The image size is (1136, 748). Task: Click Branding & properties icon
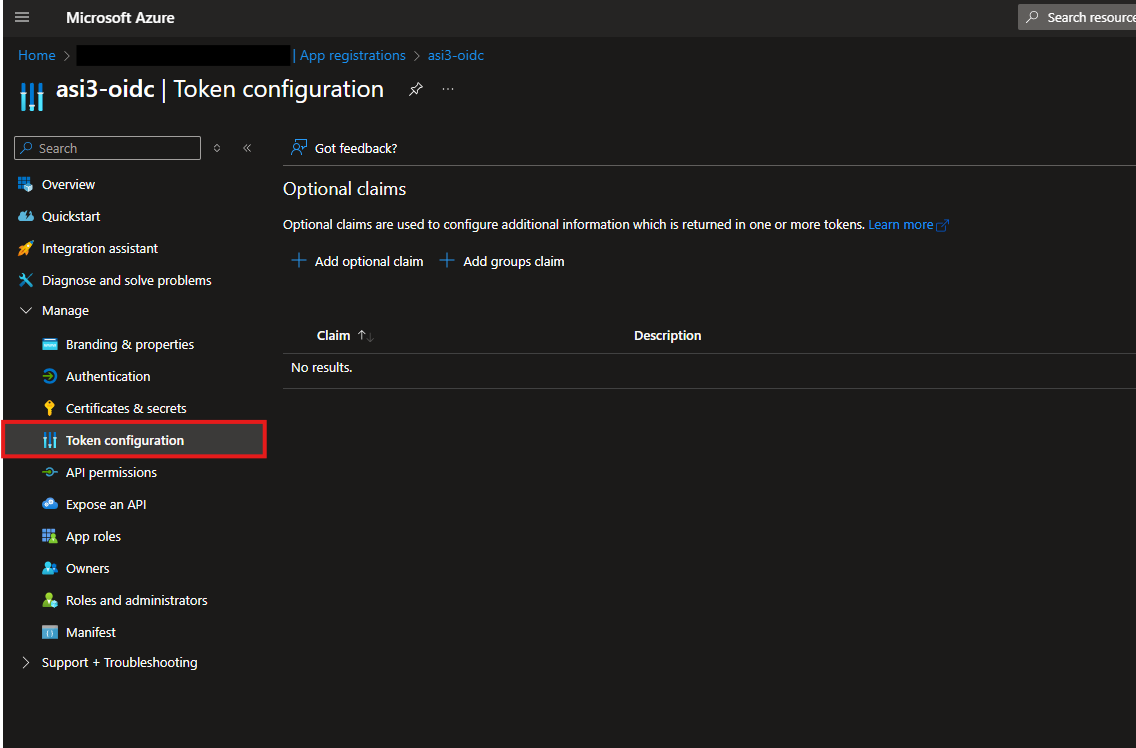[49, 344]
